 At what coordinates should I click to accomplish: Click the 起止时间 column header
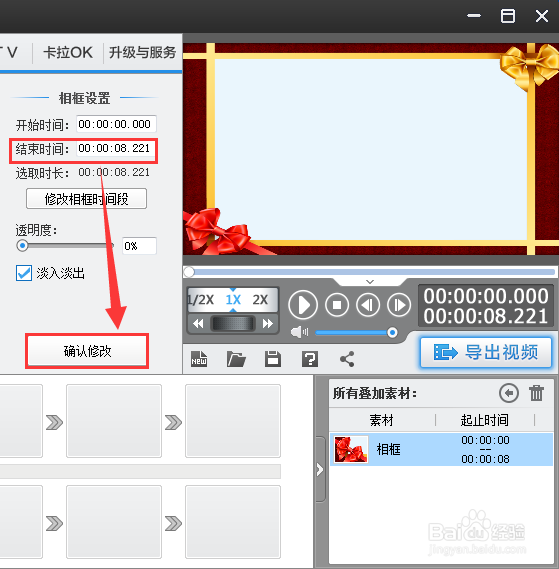coord(485,420)
